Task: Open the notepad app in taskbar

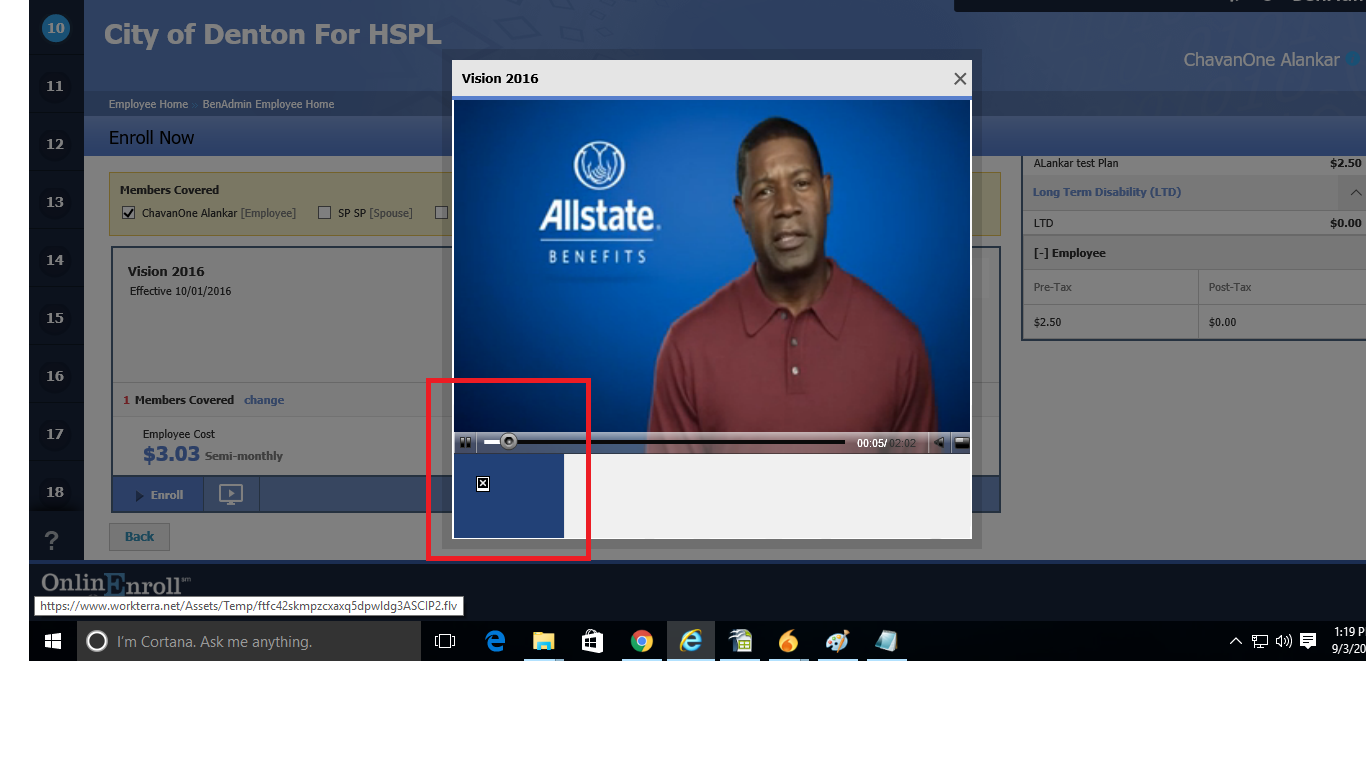Action: click(886, 641)
